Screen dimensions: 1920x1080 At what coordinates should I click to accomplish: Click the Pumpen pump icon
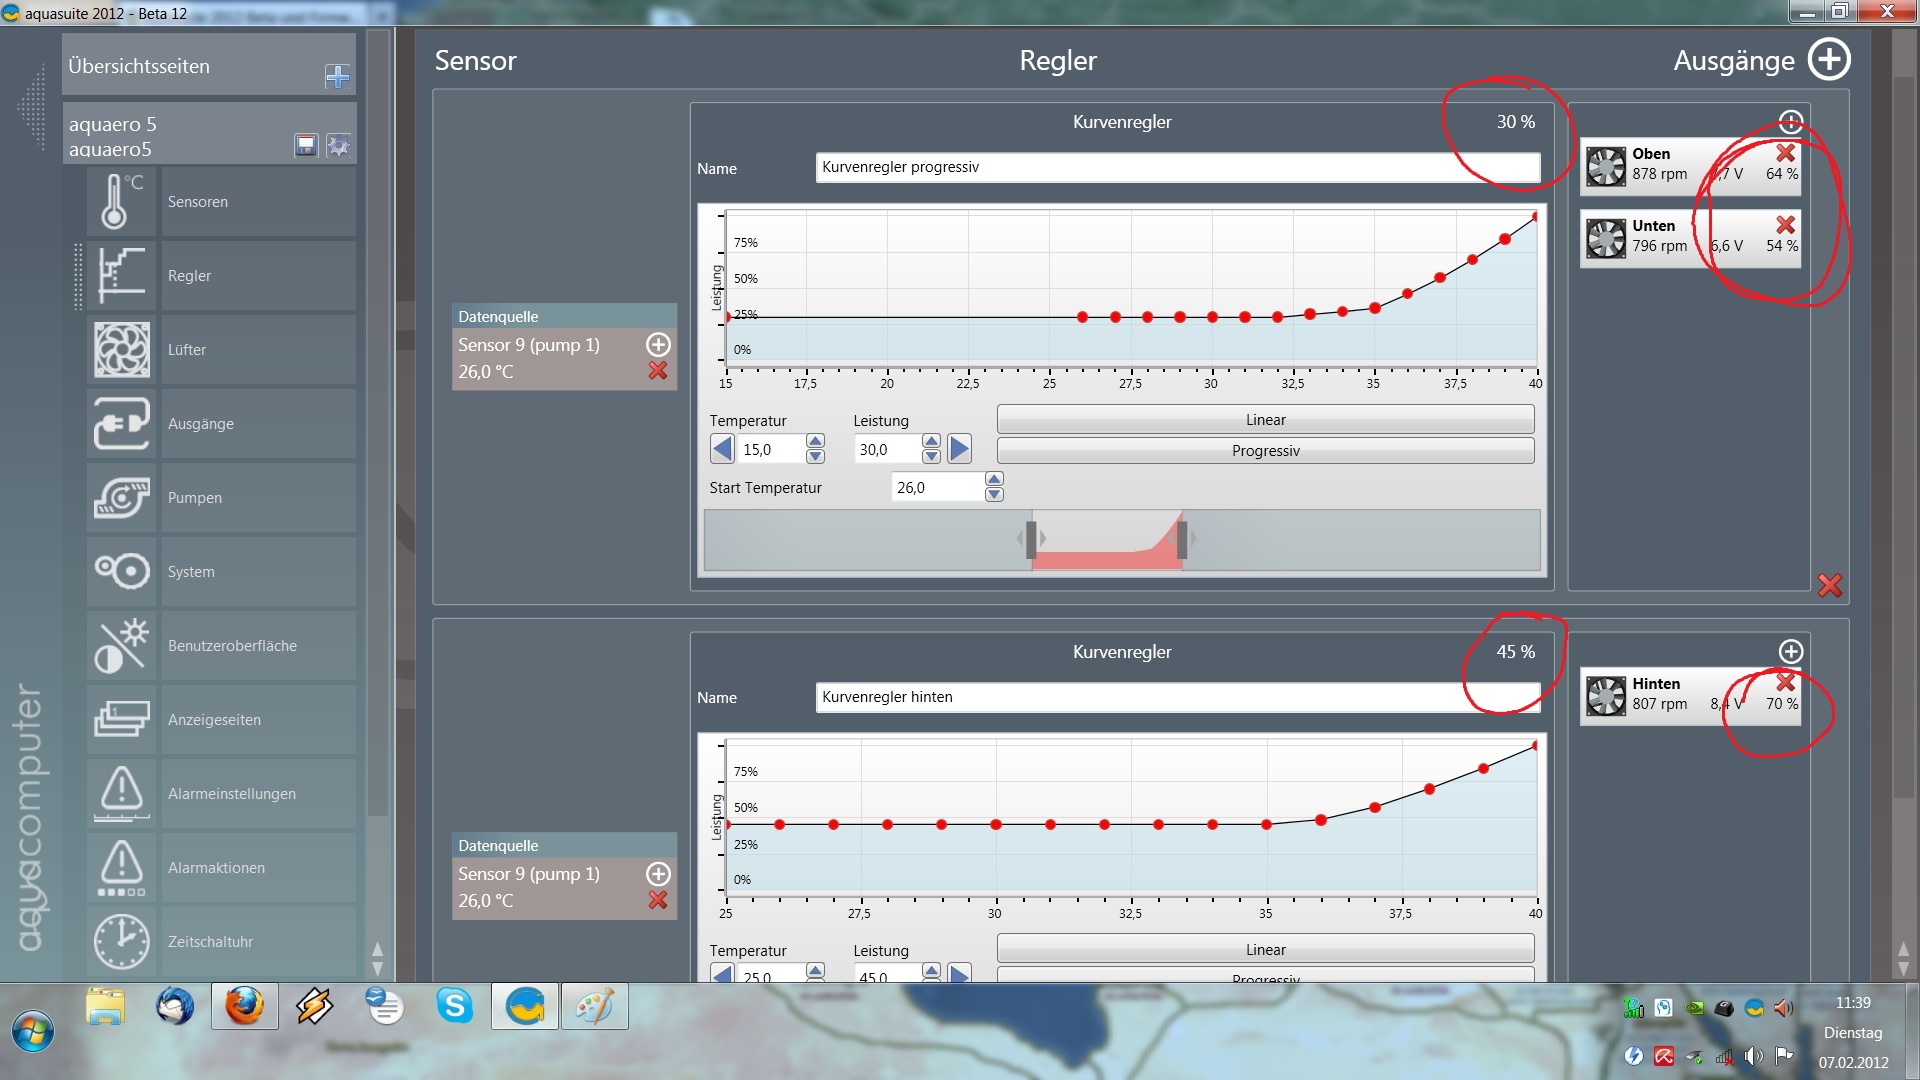[121, 497]
